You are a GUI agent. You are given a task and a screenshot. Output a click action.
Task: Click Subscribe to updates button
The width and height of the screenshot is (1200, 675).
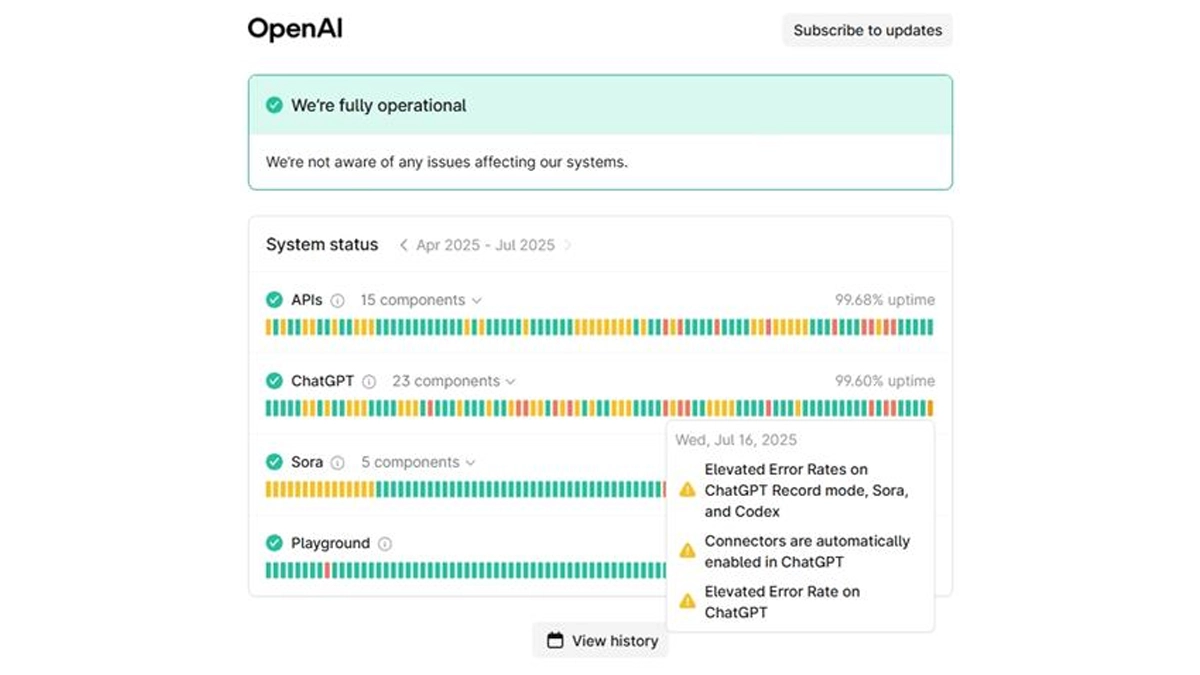point(867,30)
